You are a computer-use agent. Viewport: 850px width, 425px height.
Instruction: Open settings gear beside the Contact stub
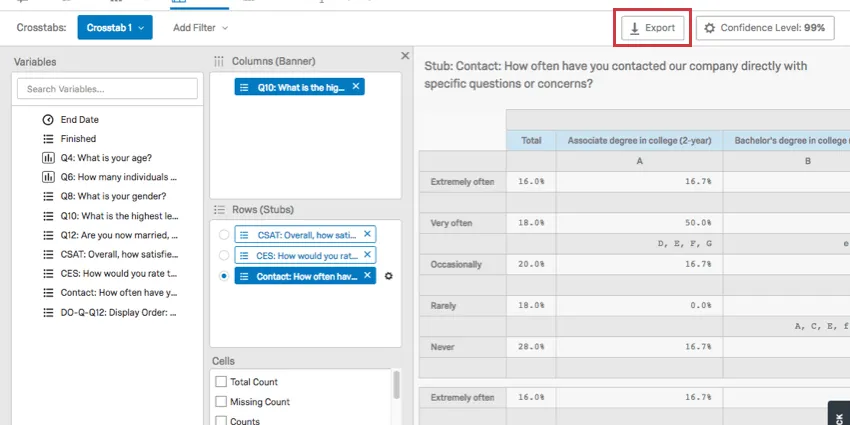(389, 276)
